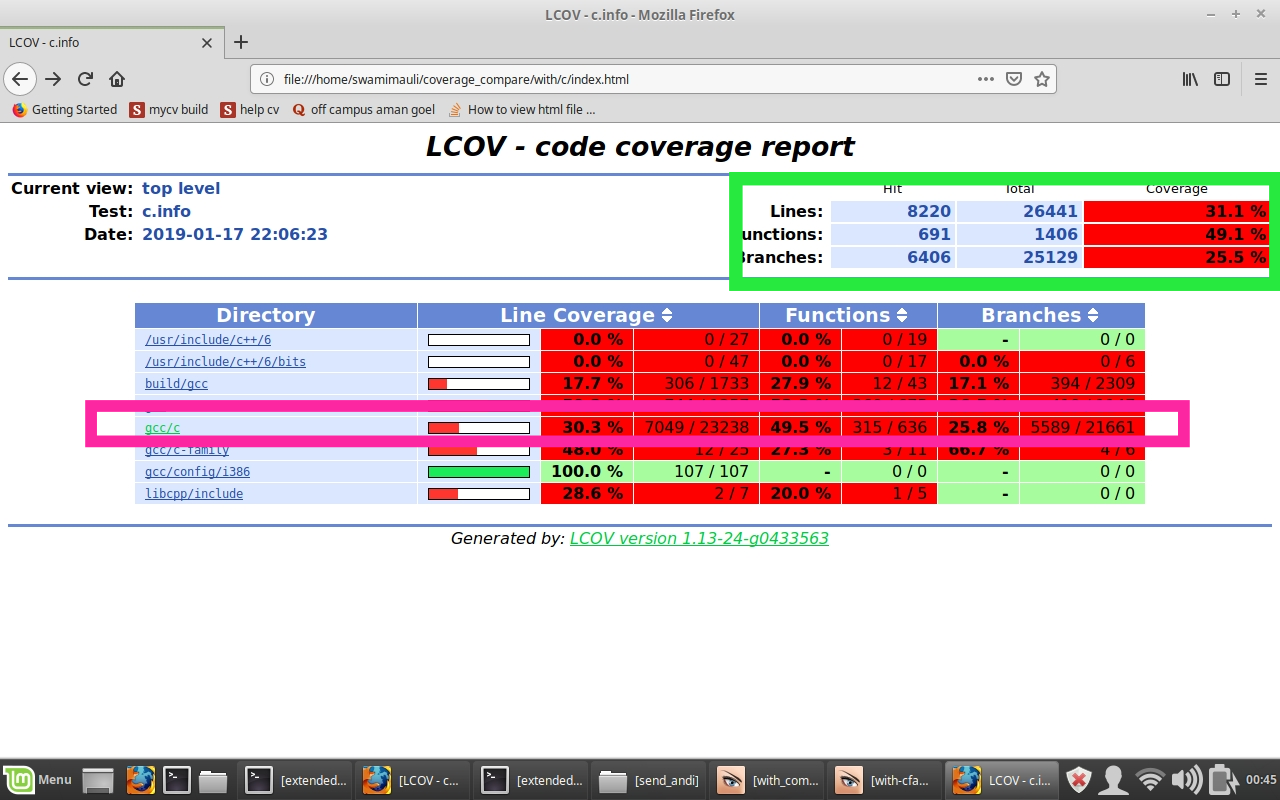Image resolution: width=1280 pixels, height=800 pixels.
Task: Open the Firefox Library menu
Action: (x=1190, y=79)
